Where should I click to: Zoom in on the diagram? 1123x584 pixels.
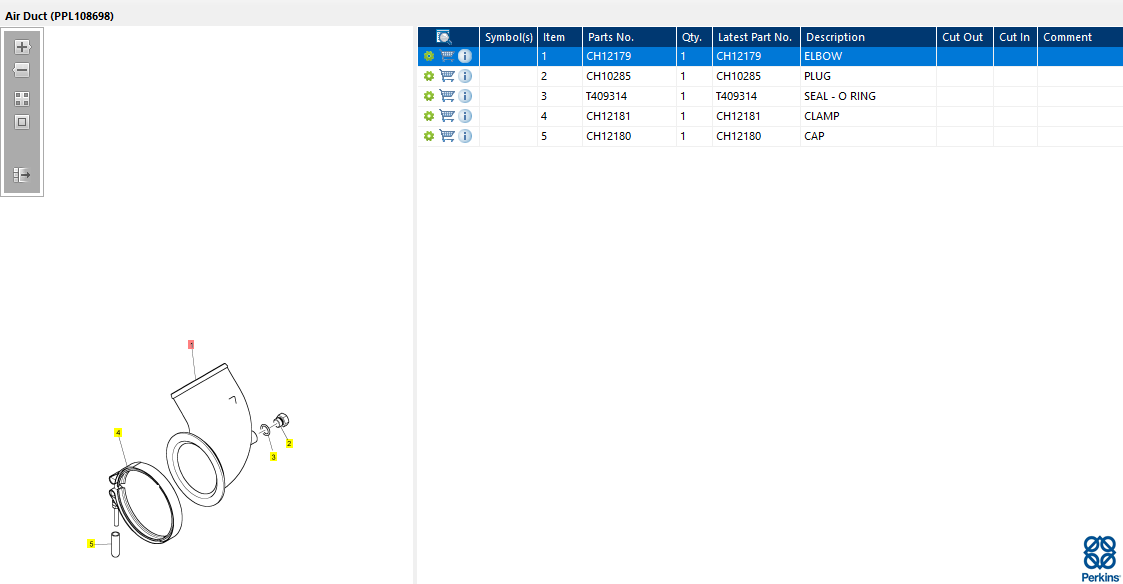[x=22, y=47]
